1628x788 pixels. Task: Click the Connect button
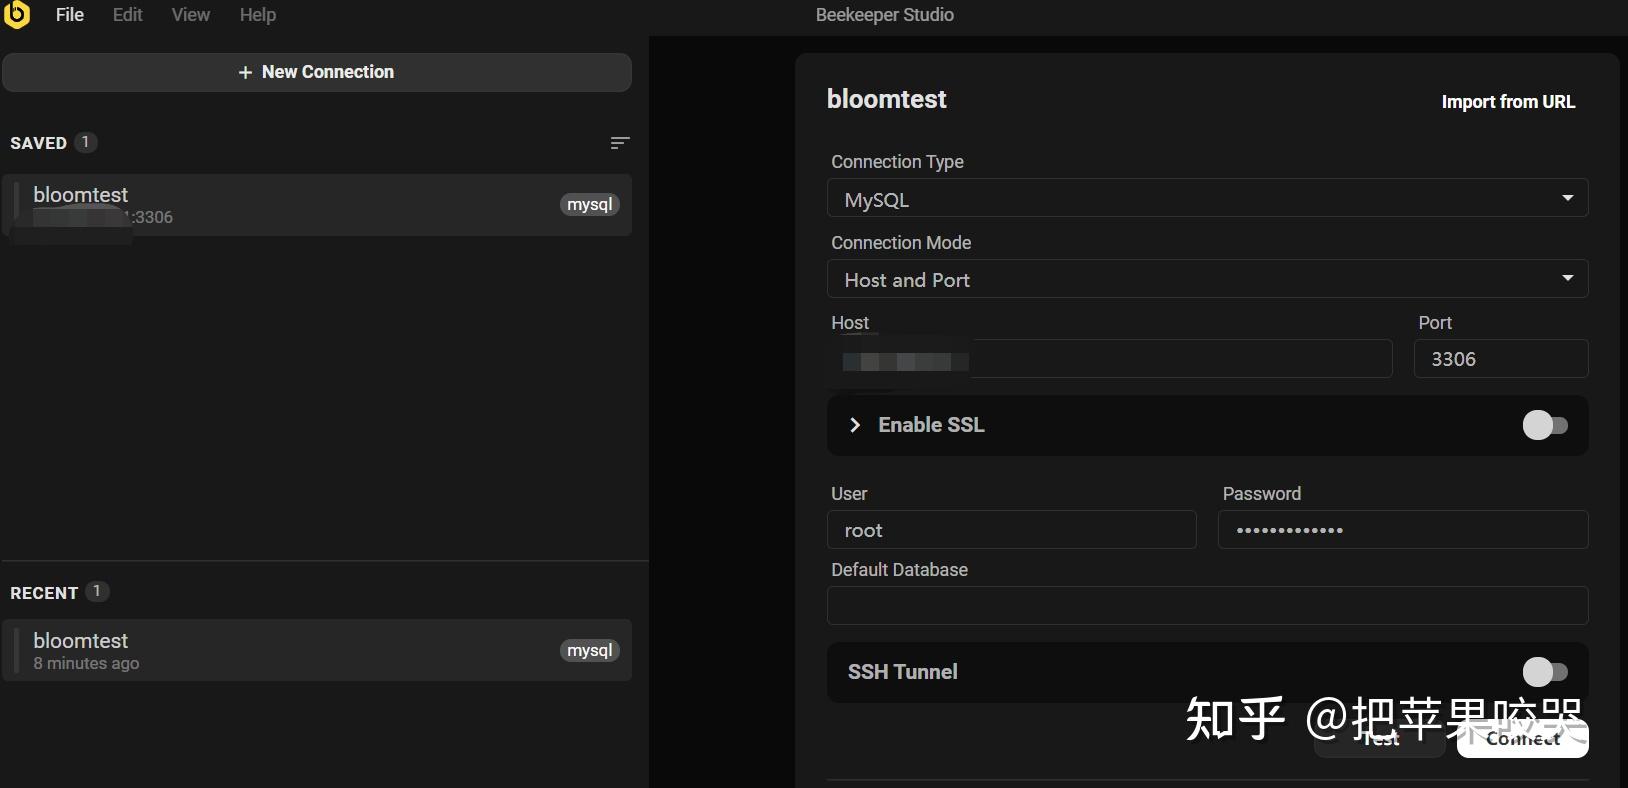[x=1522, y=740]
